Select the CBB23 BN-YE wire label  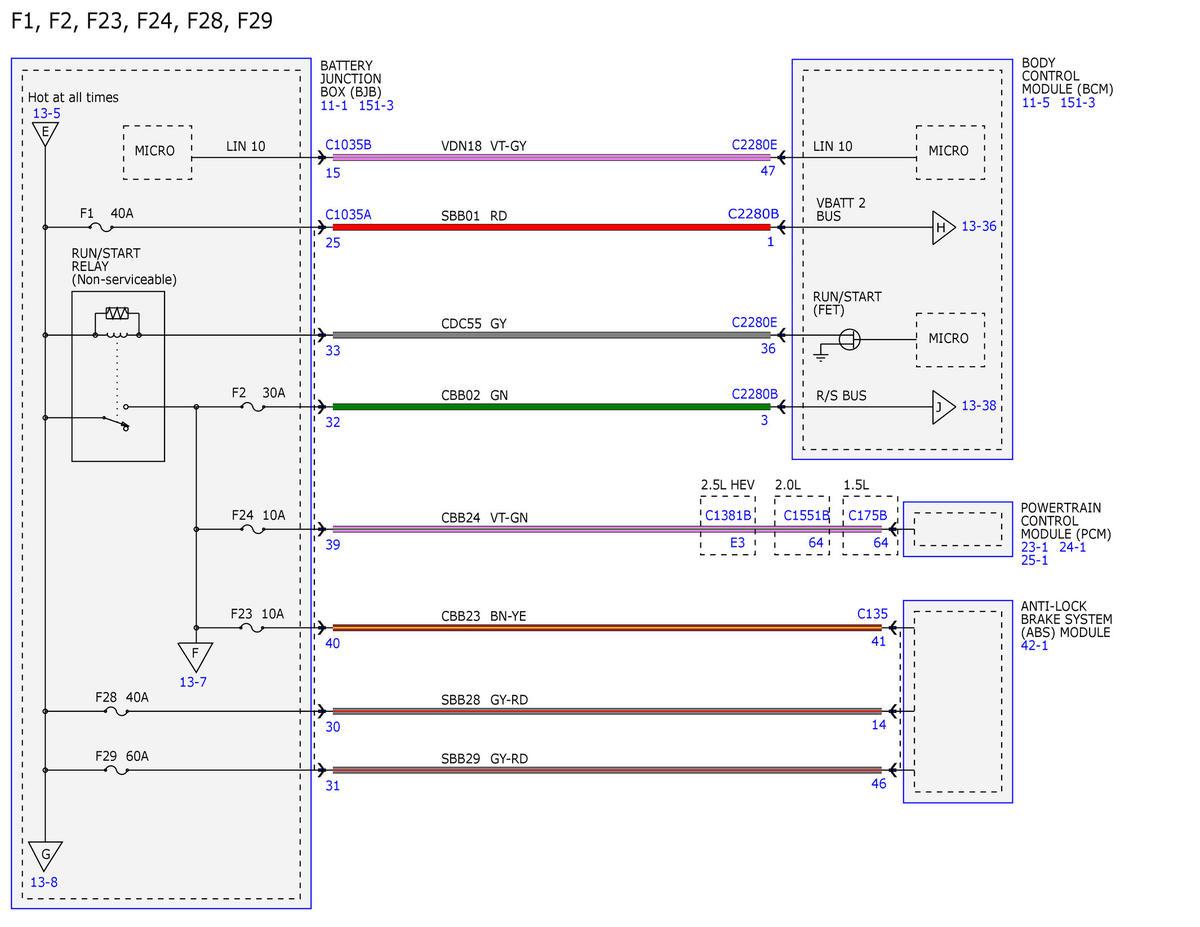click(483, 616)
